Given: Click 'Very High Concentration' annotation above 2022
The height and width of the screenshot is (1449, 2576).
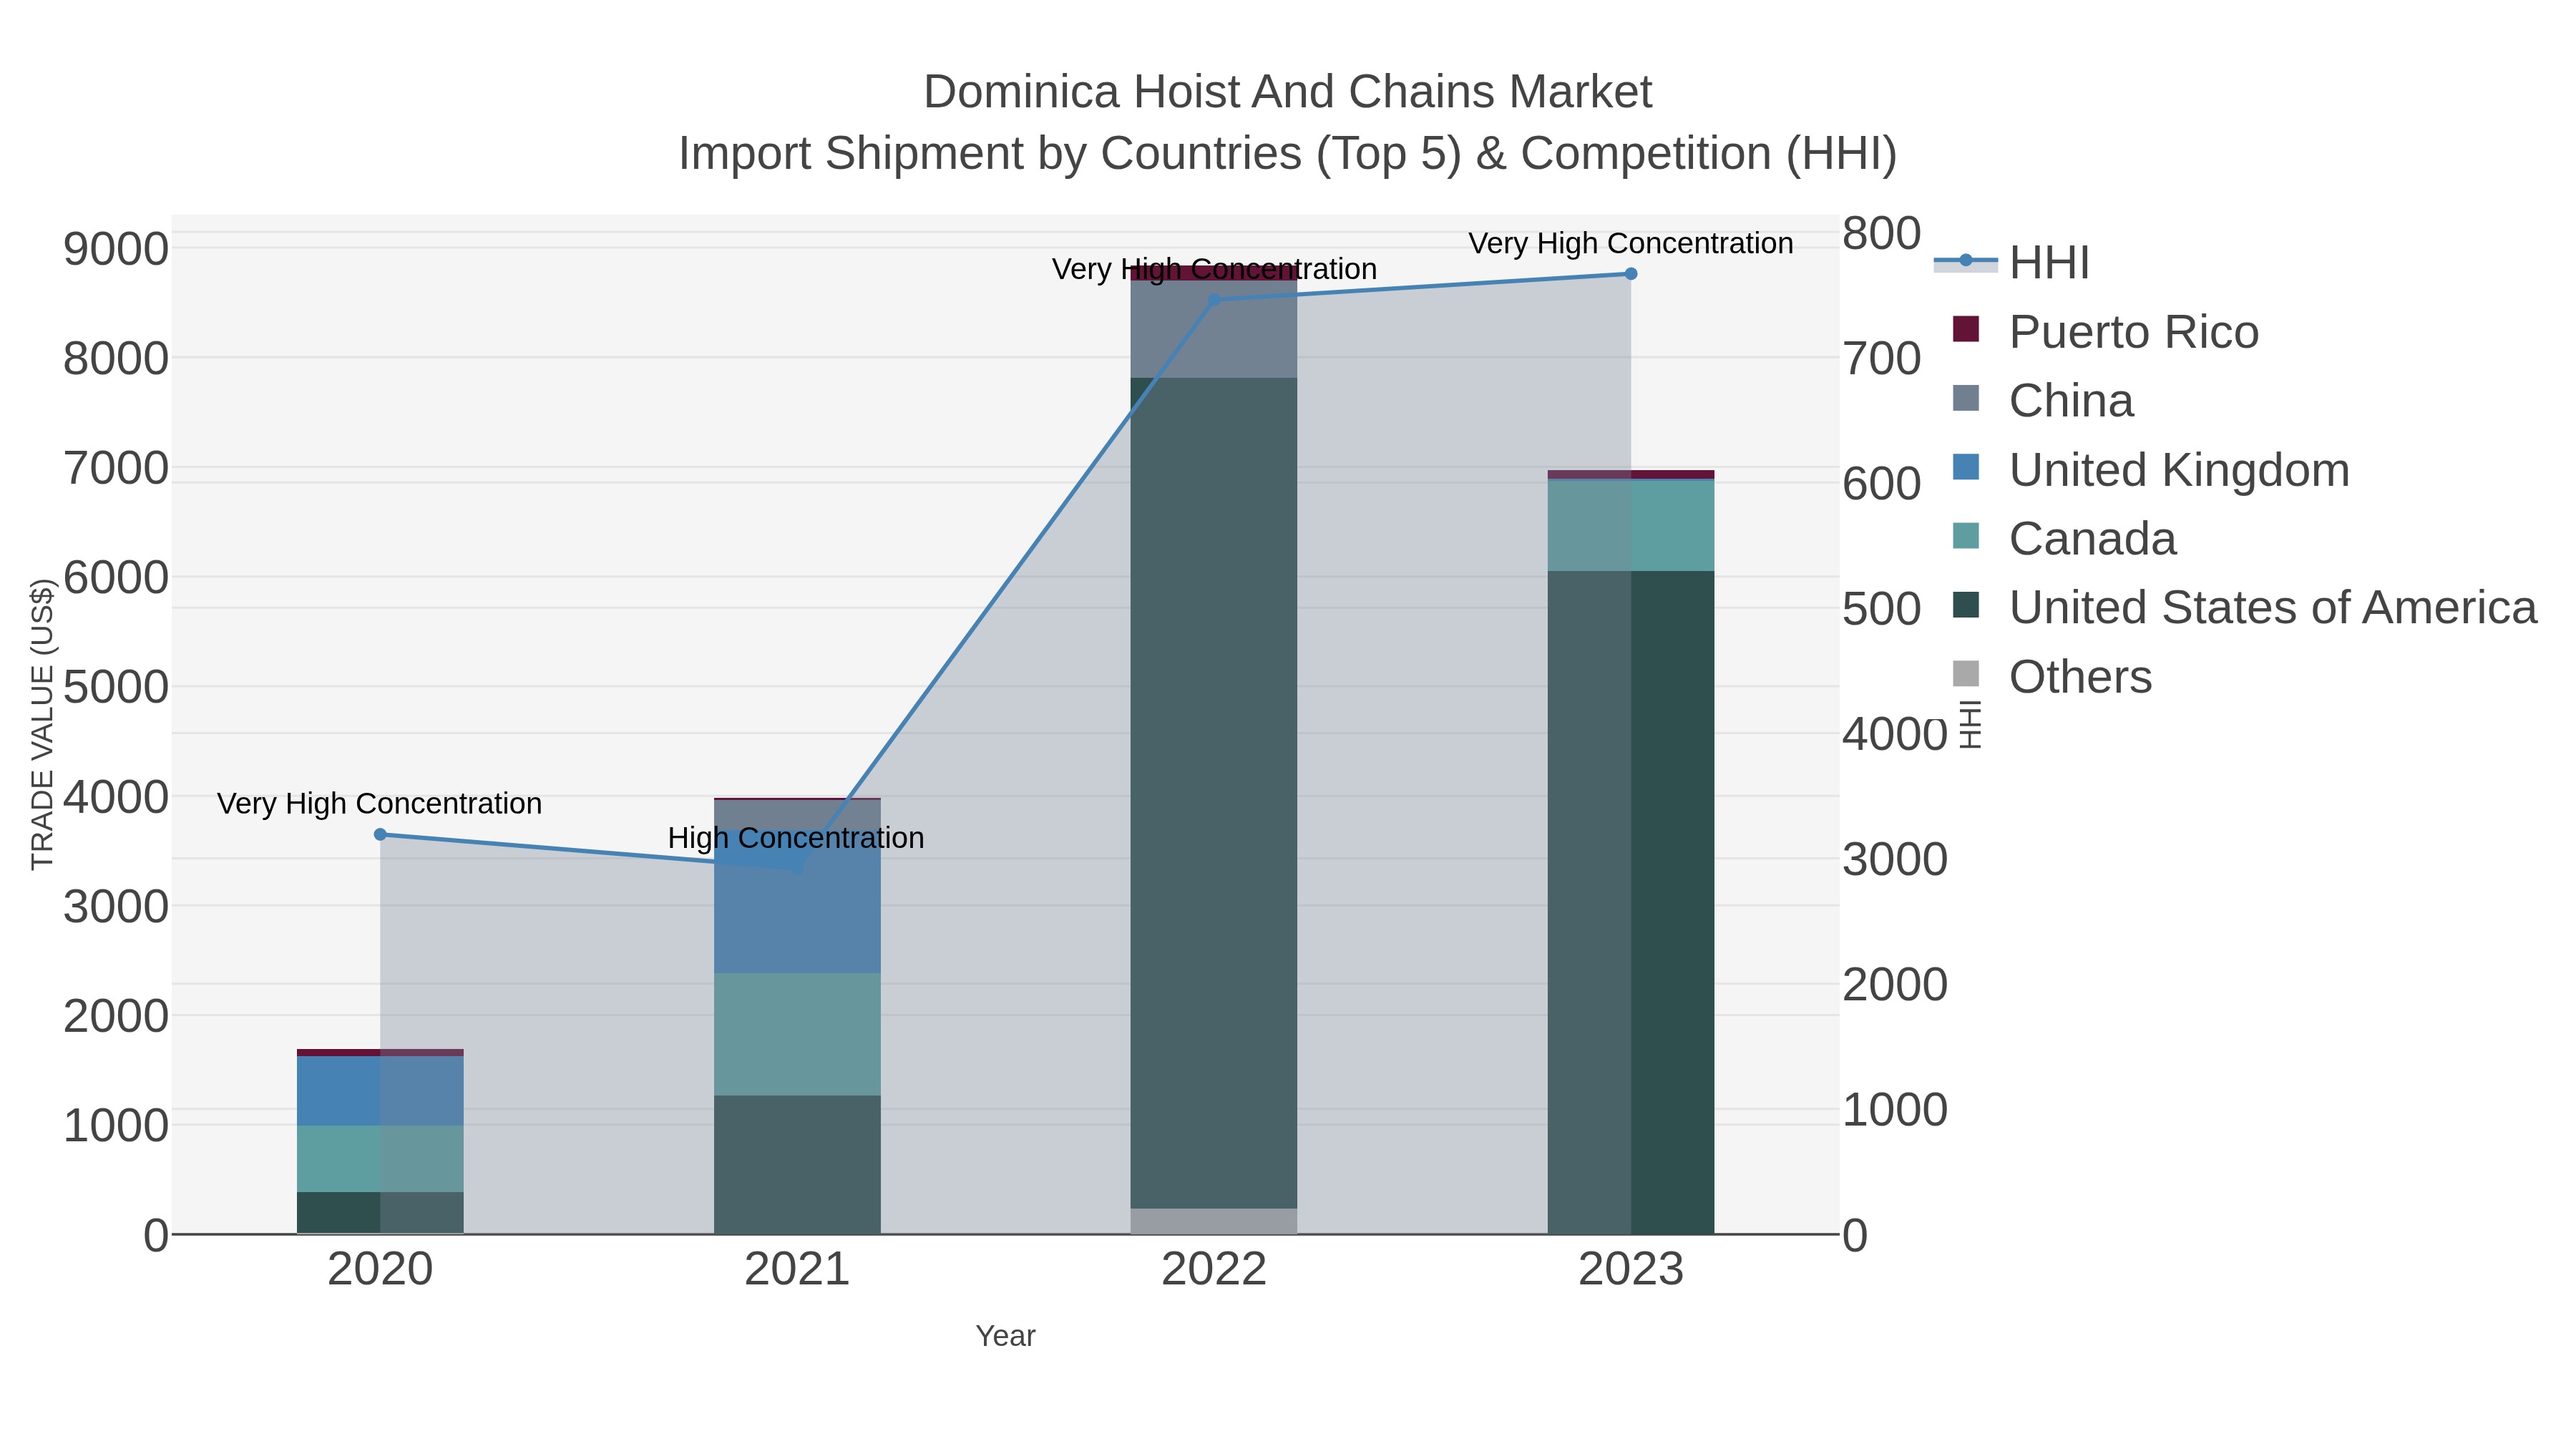Looking at the screenshot, I should [1214, 270].
